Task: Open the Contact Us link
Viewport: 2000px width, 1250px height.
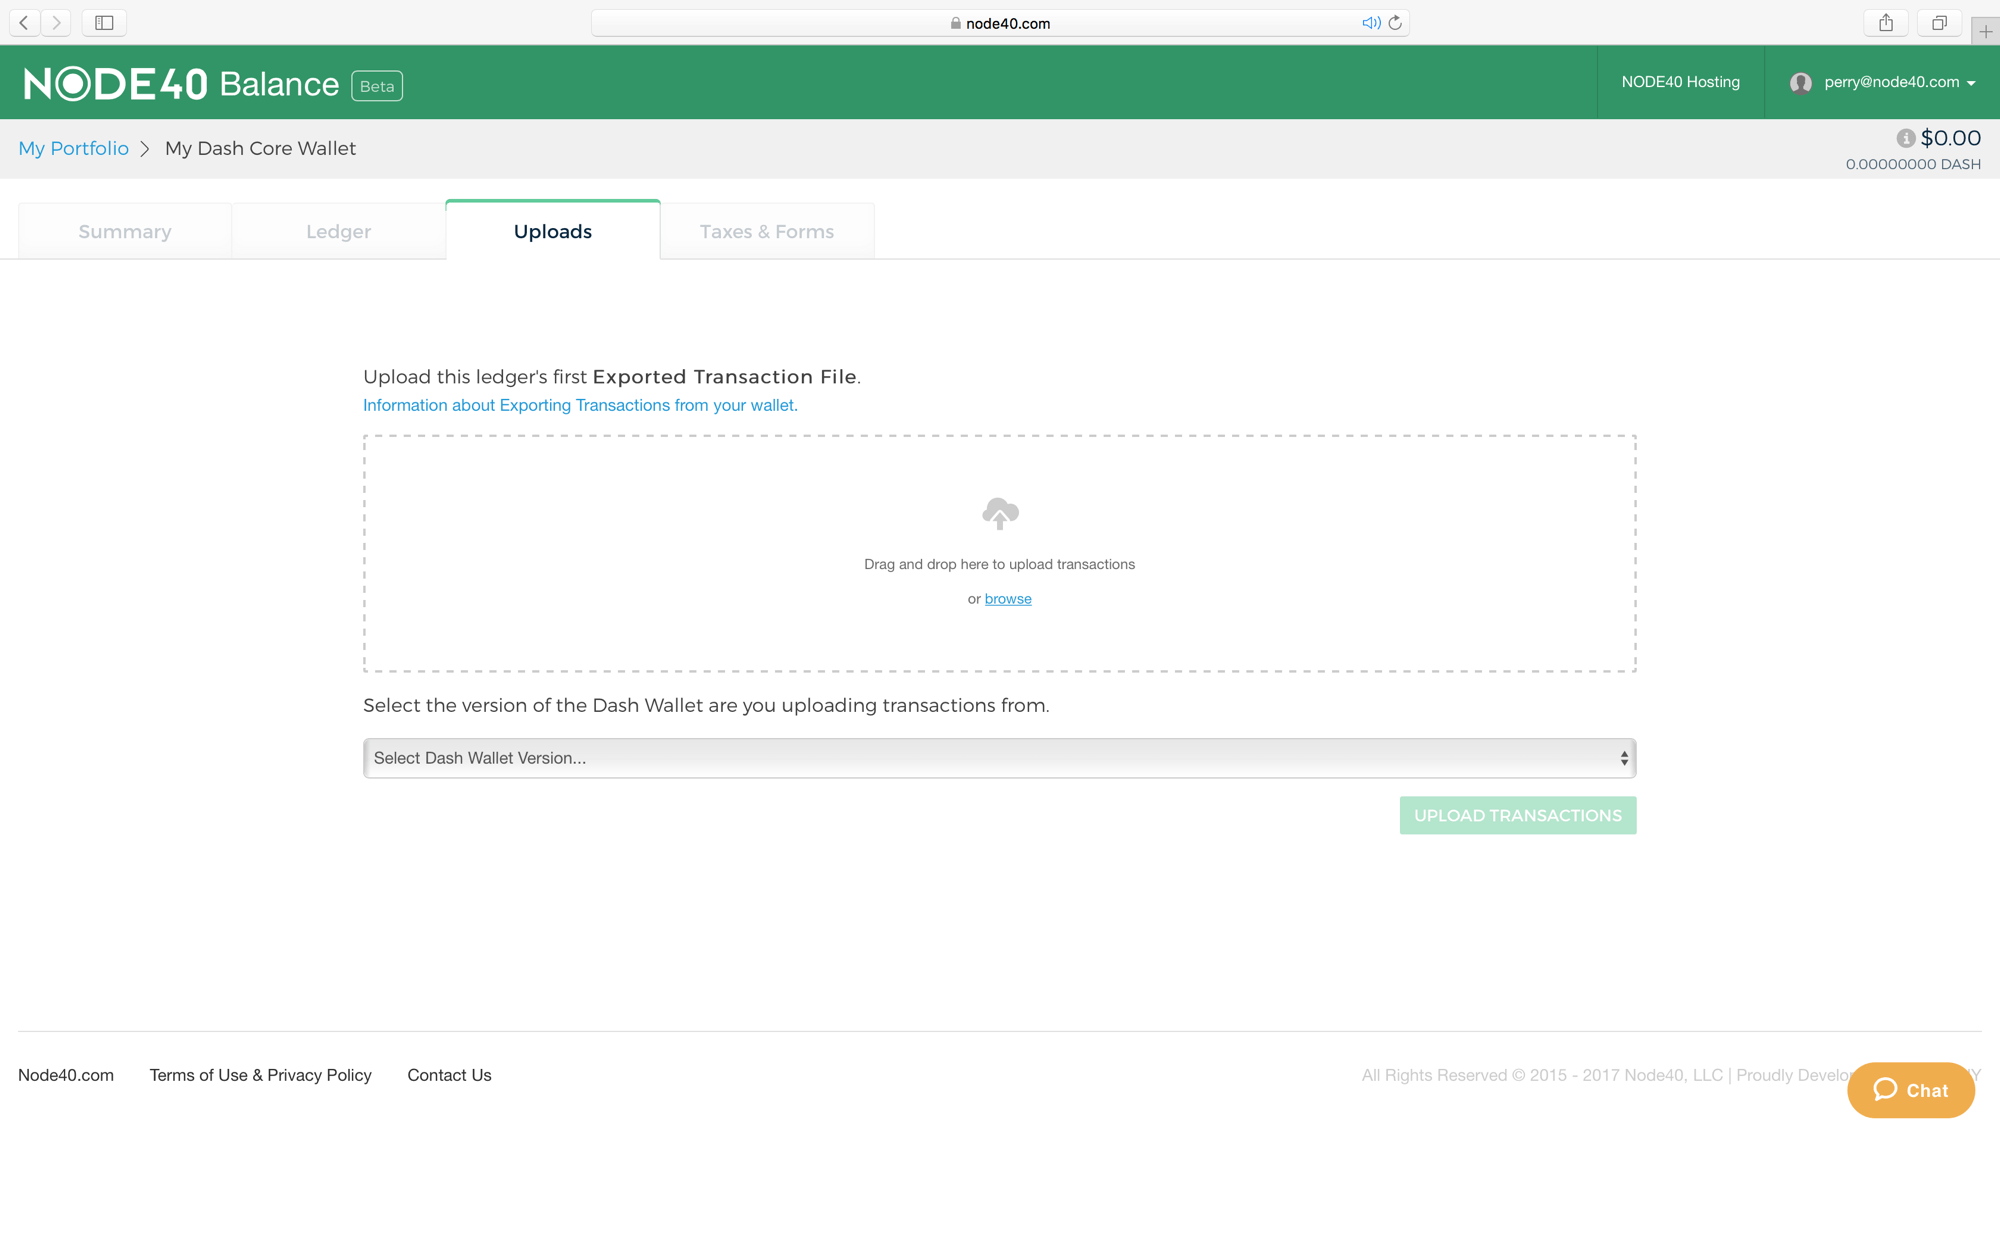Action: point(449,1075)
